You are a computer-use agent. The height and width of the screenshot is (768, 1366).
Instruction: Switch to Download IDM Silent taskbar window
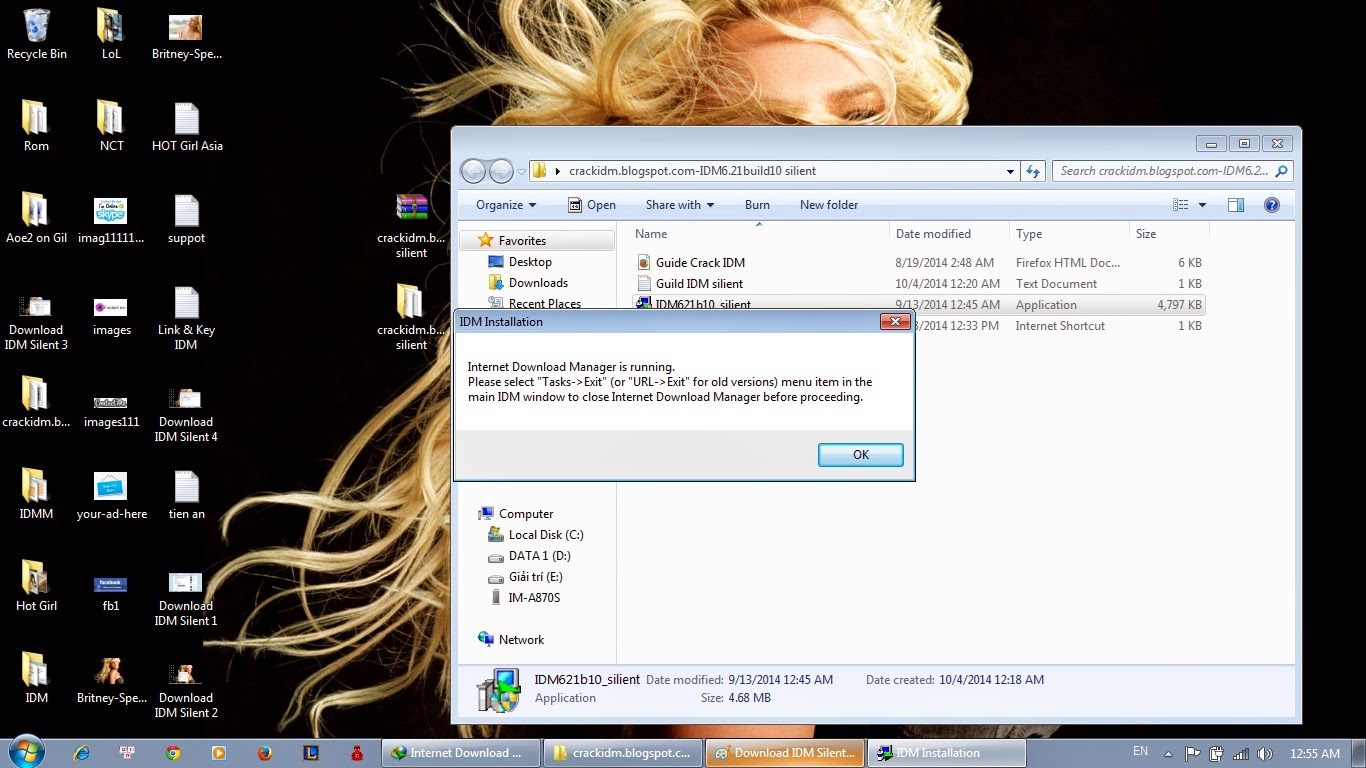tap(785, 753)
